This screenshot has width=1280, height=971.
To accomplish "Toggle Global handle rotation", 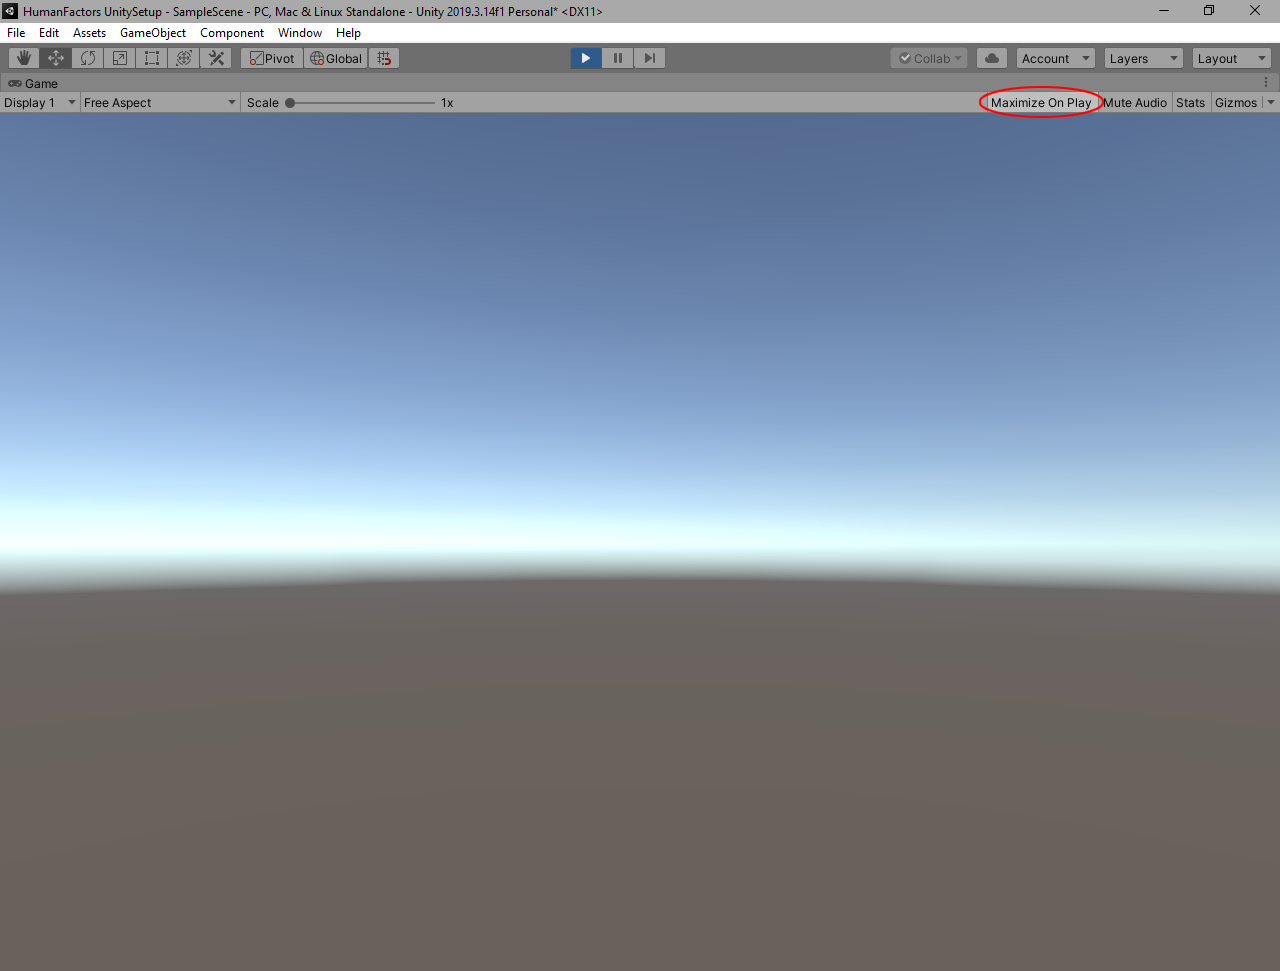I will point(336,58).
